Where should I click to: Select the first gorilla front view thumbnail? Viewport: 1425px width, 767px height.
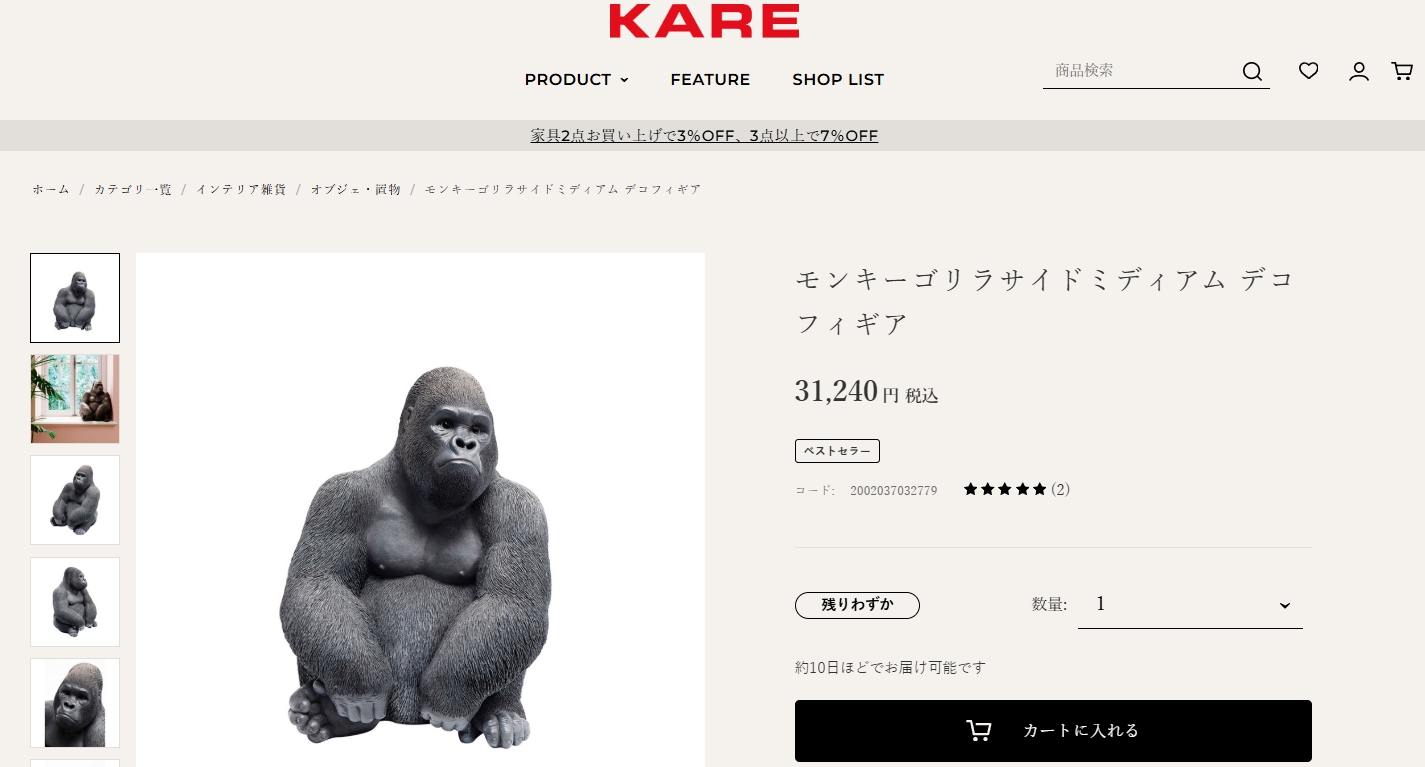pyautogui.click(x=75, y=298)
